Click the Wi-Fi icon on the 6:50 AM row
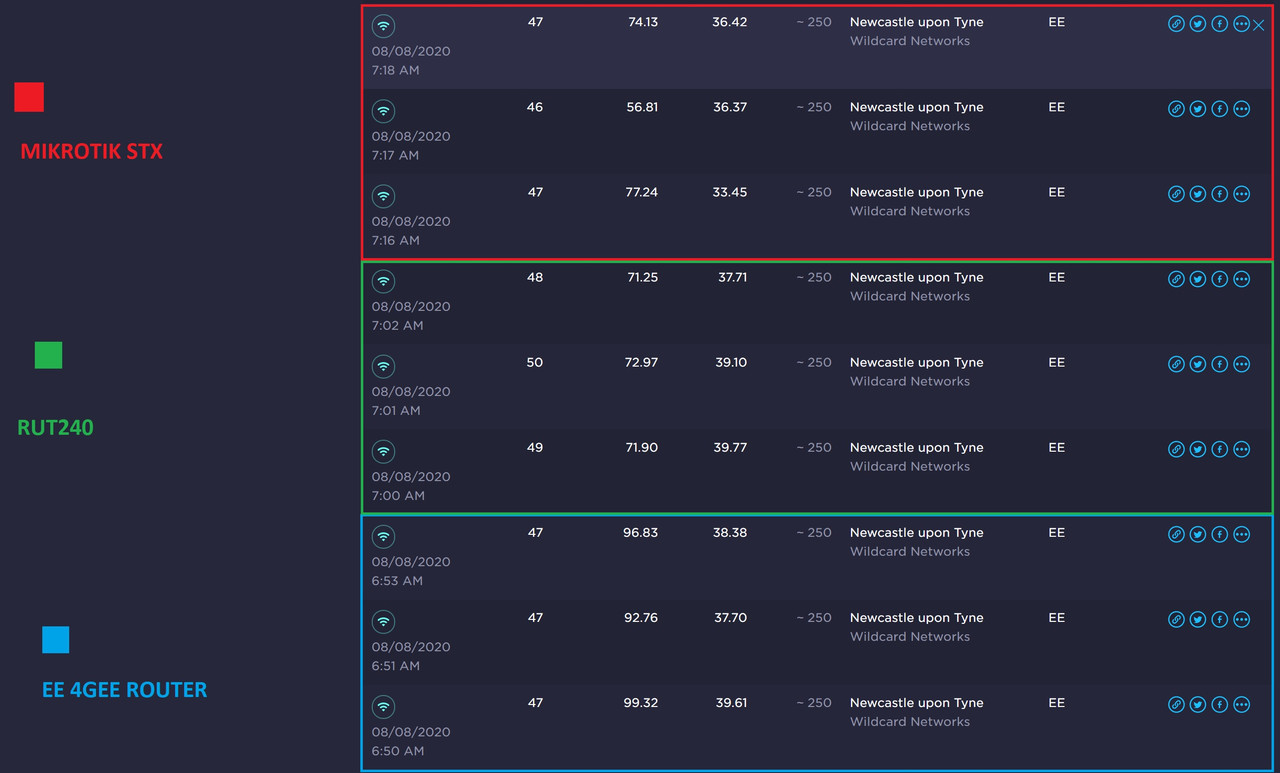Viewport: 1280px width, 773px height. pyautogui.click(x=383, y=706)
